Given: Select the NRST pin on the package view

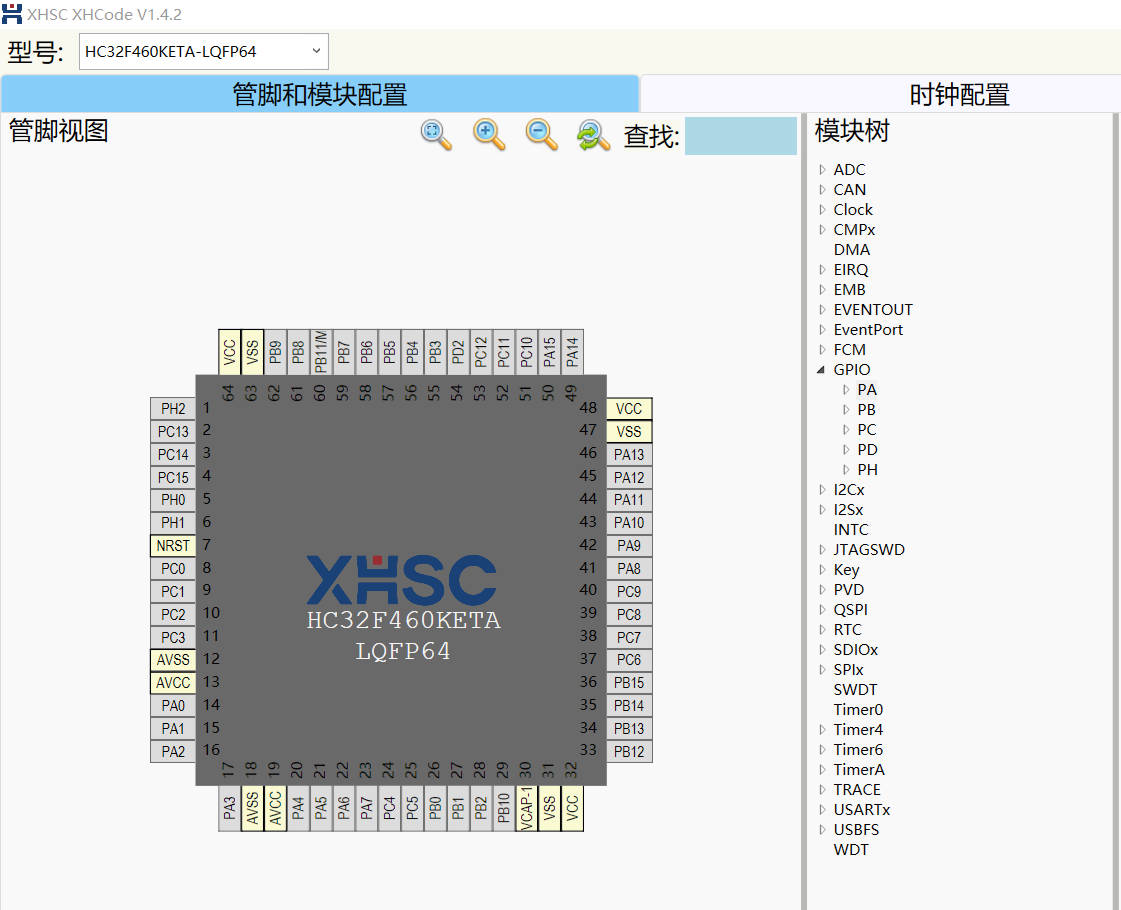Looking at the screenshot, I should 172,545.
